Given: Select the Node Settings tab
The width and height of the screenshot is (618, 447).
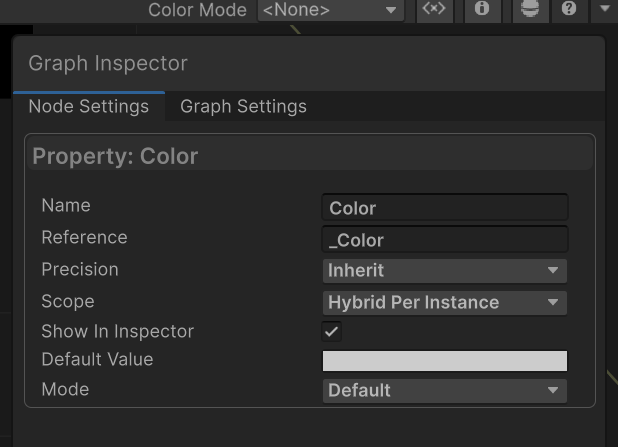Looking at the screenshot, I should coord(88,106).
